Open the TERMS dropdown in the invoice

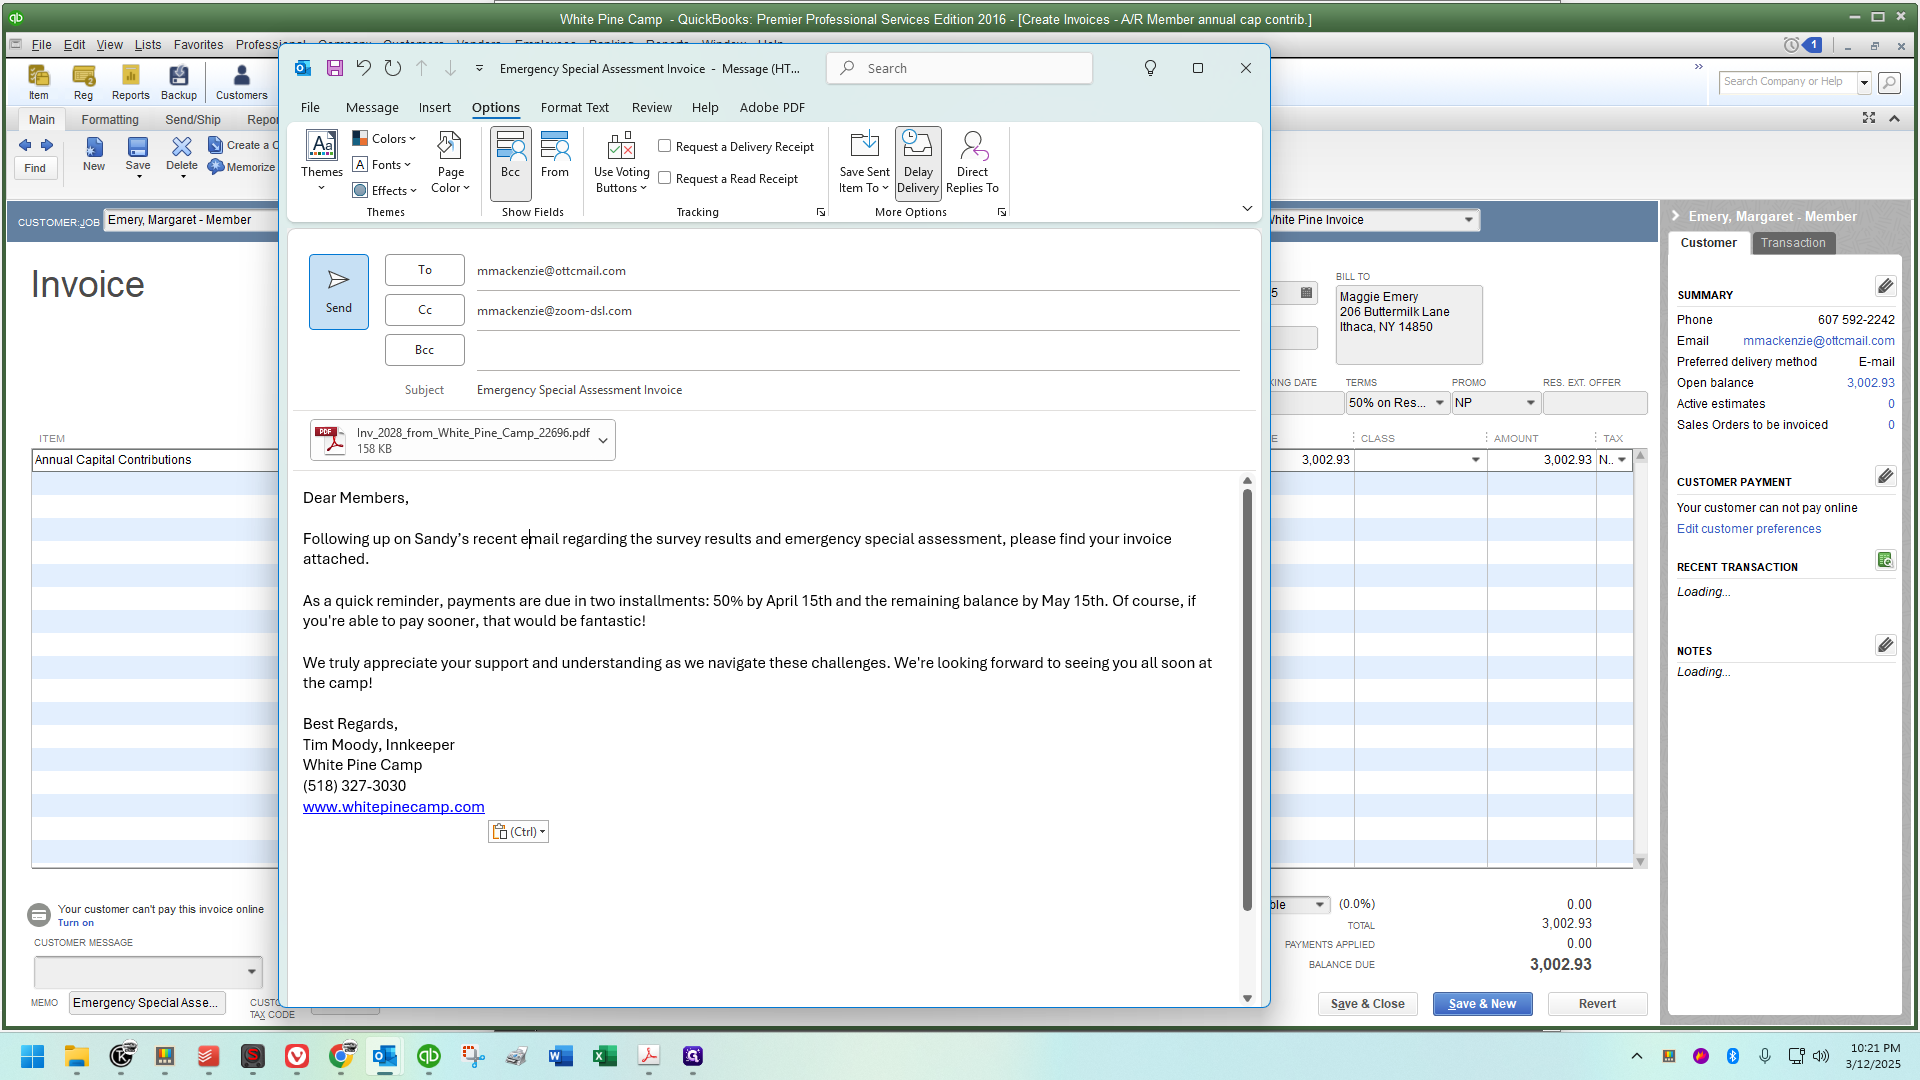pyautogui.click(x=1440, y=403)
